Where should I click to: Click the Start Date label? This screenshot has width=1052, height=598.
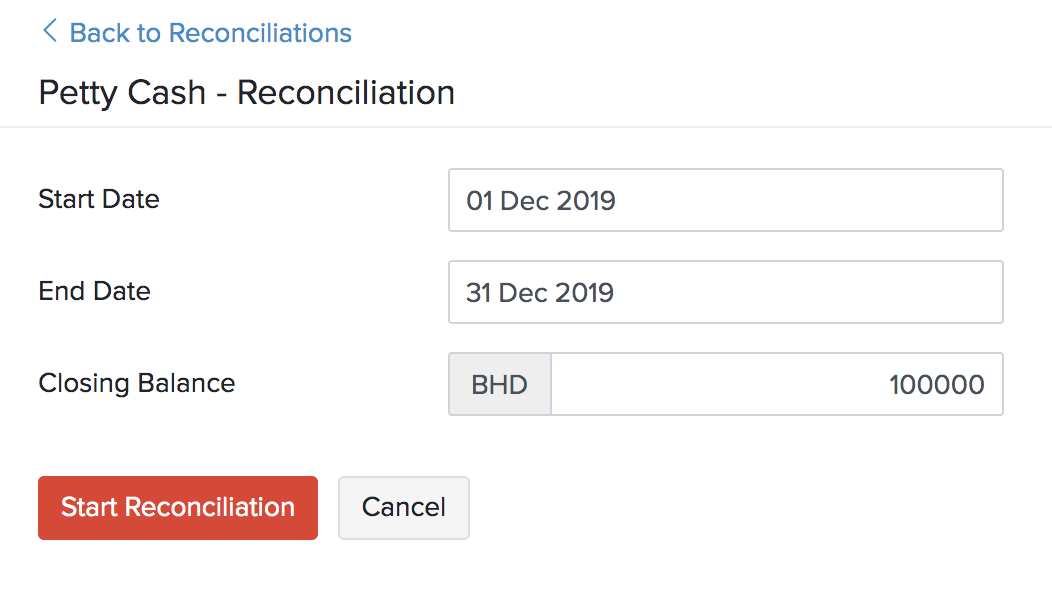click(99, 199)
